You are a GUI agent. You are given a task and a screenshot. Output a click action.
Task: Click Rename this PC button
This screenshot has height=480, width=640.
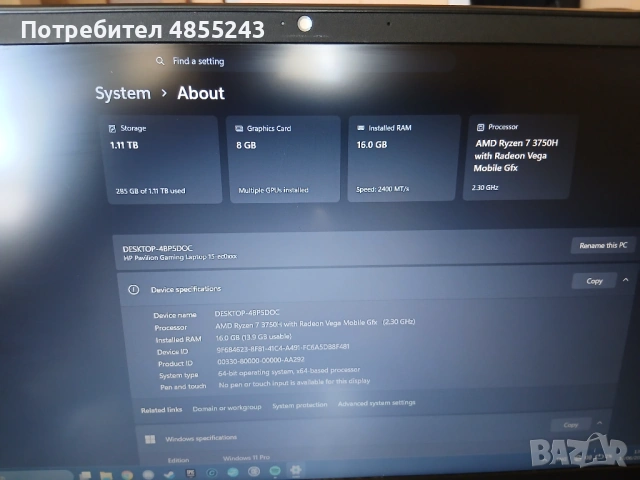[603, 245]
